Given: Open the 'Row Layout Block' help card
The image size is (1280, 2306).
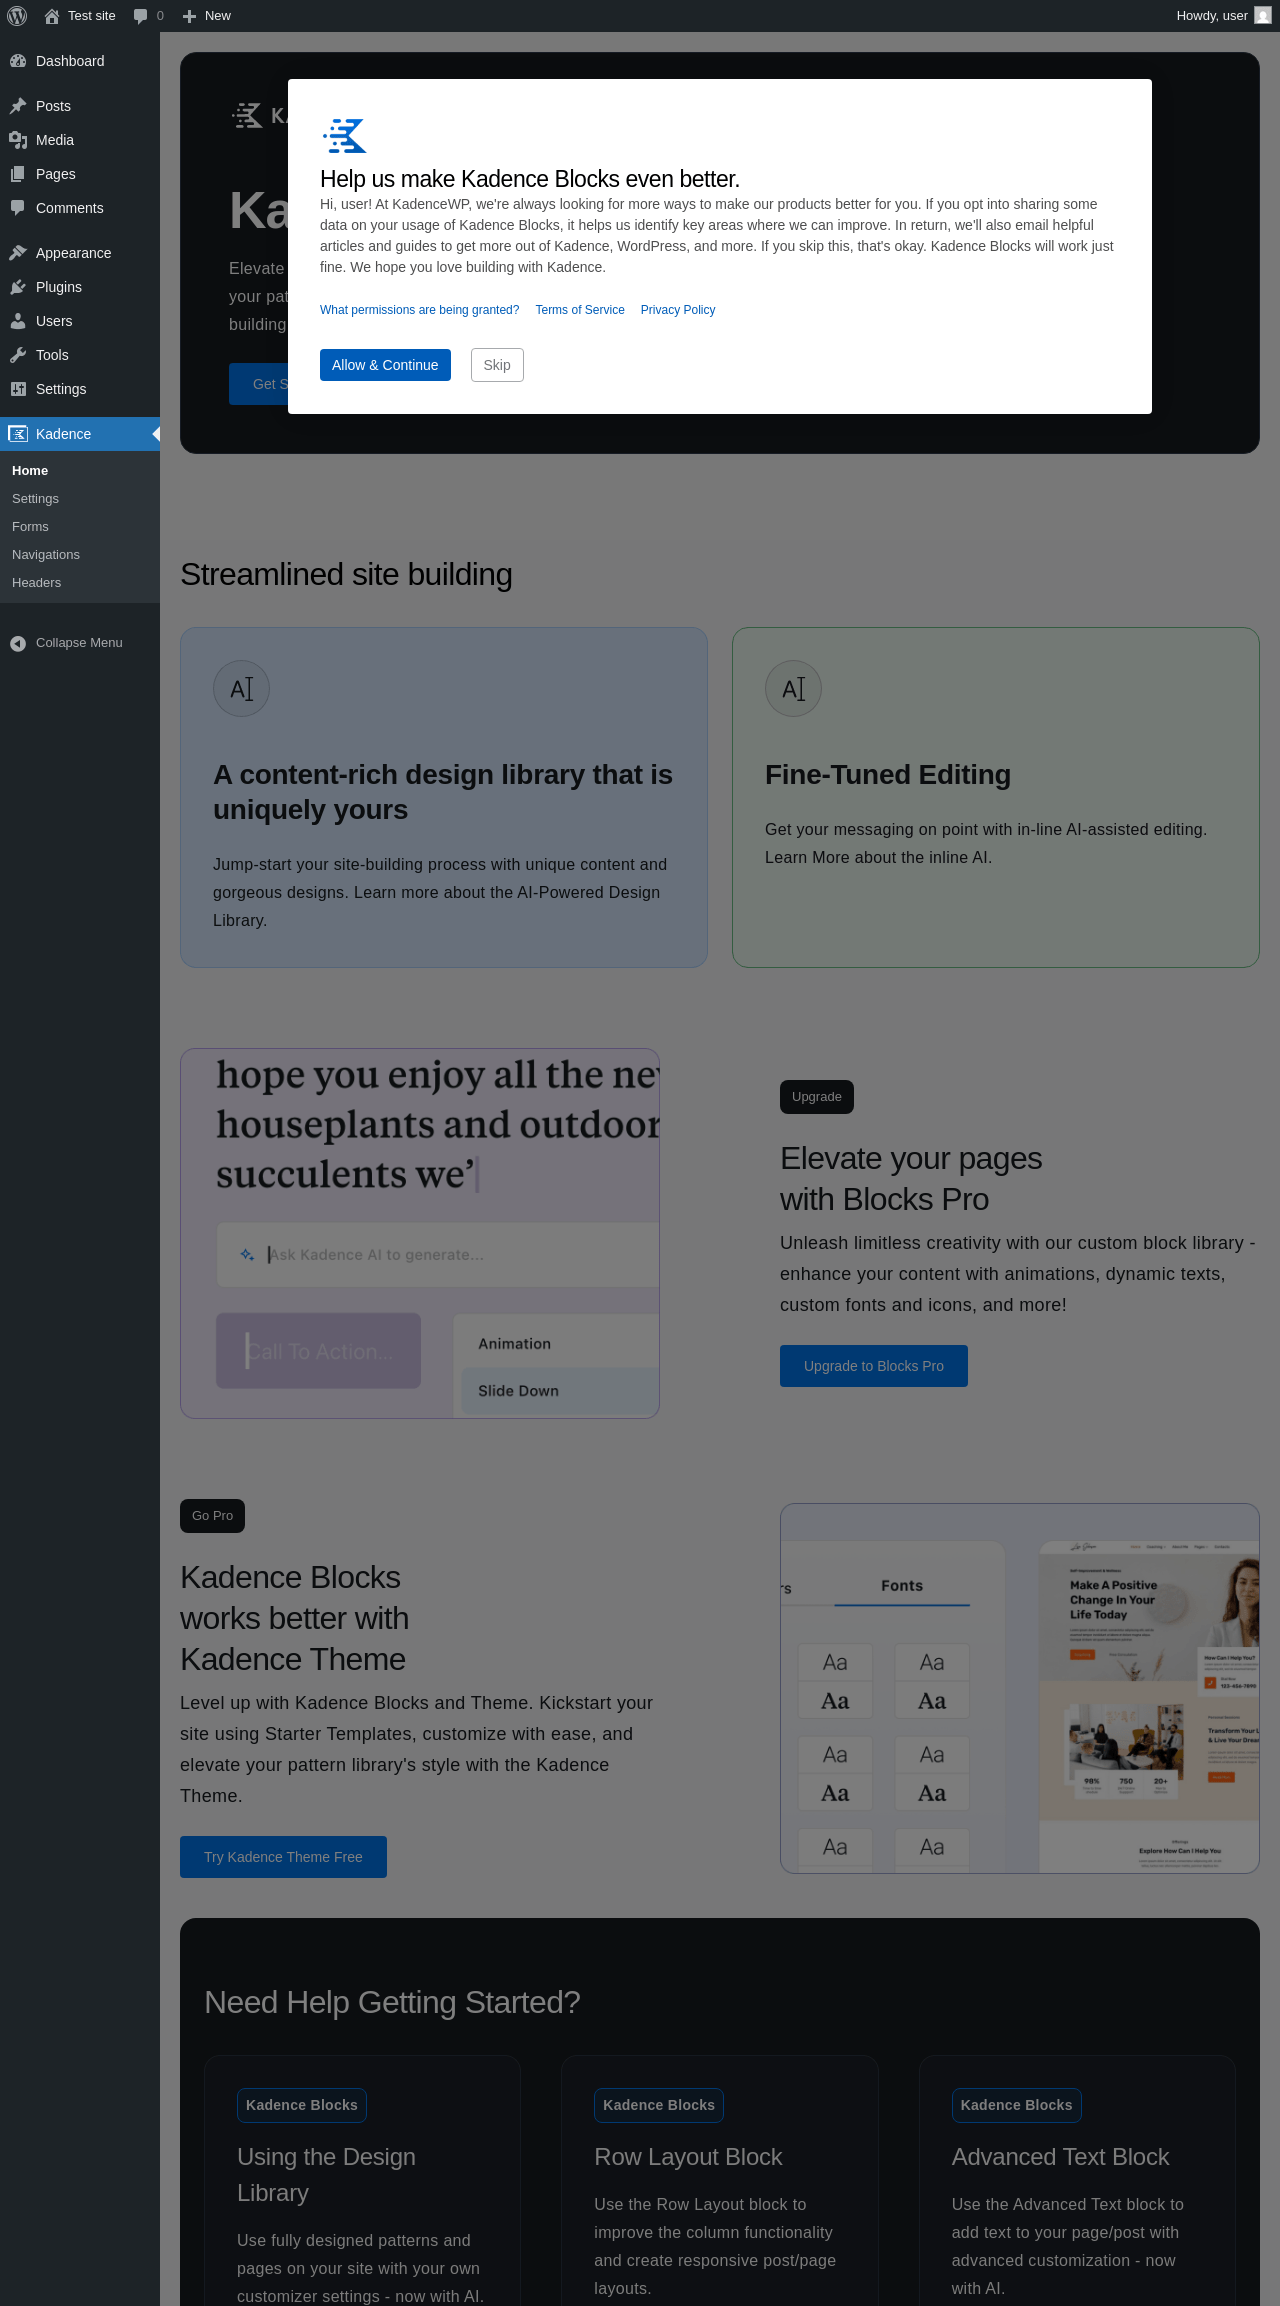Looking at the screenshot, I should click(x=720, y=2180).
